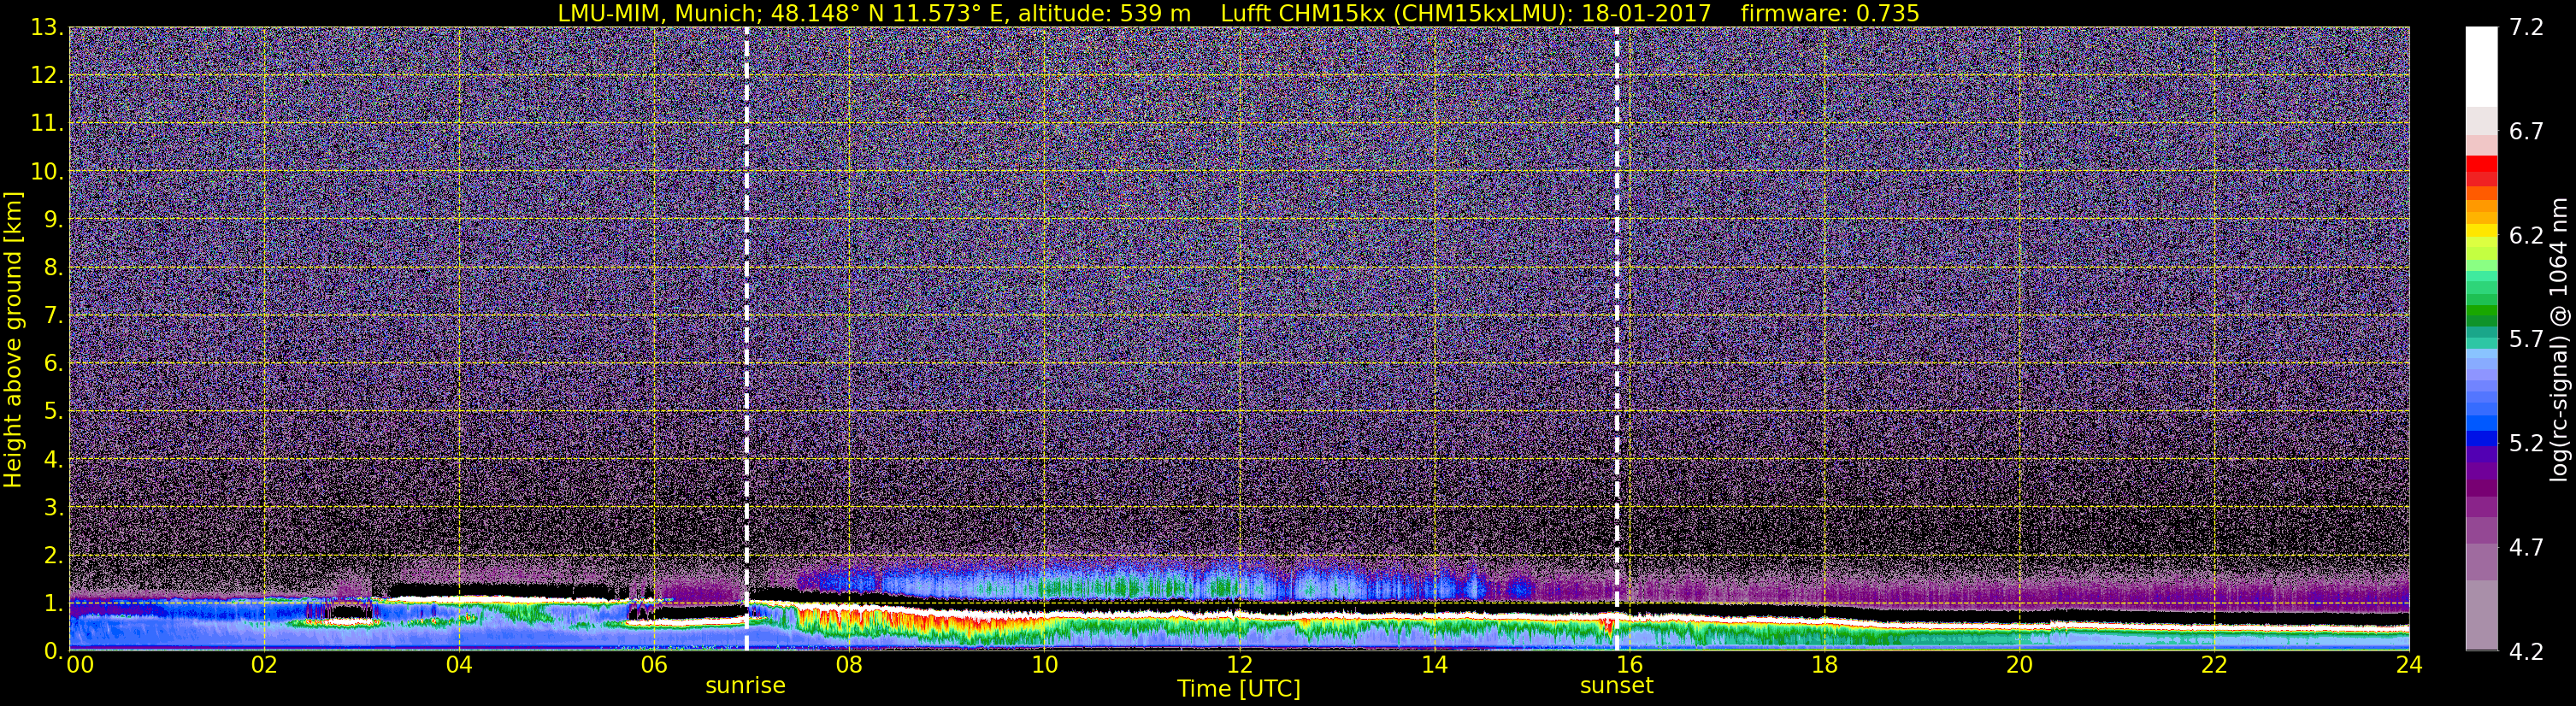Click the 18 tick label on time axis

tap(1824, 665)
